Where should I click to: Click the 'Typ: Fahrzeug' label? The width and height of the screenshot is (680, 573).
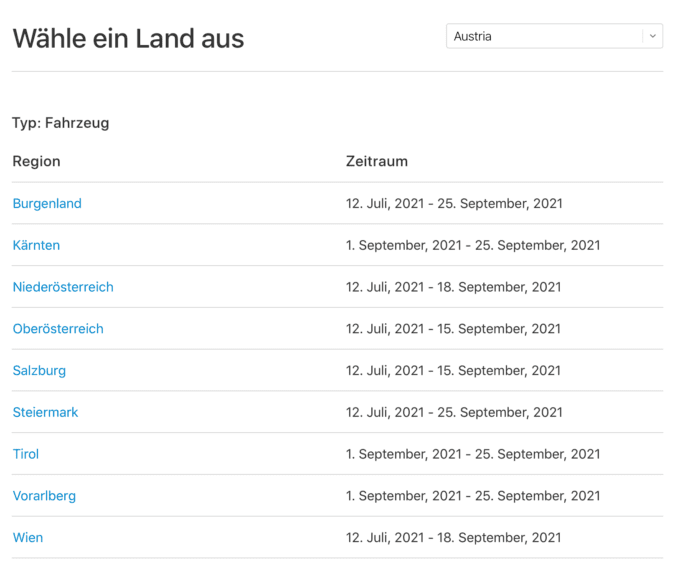[x=61, y=123]
